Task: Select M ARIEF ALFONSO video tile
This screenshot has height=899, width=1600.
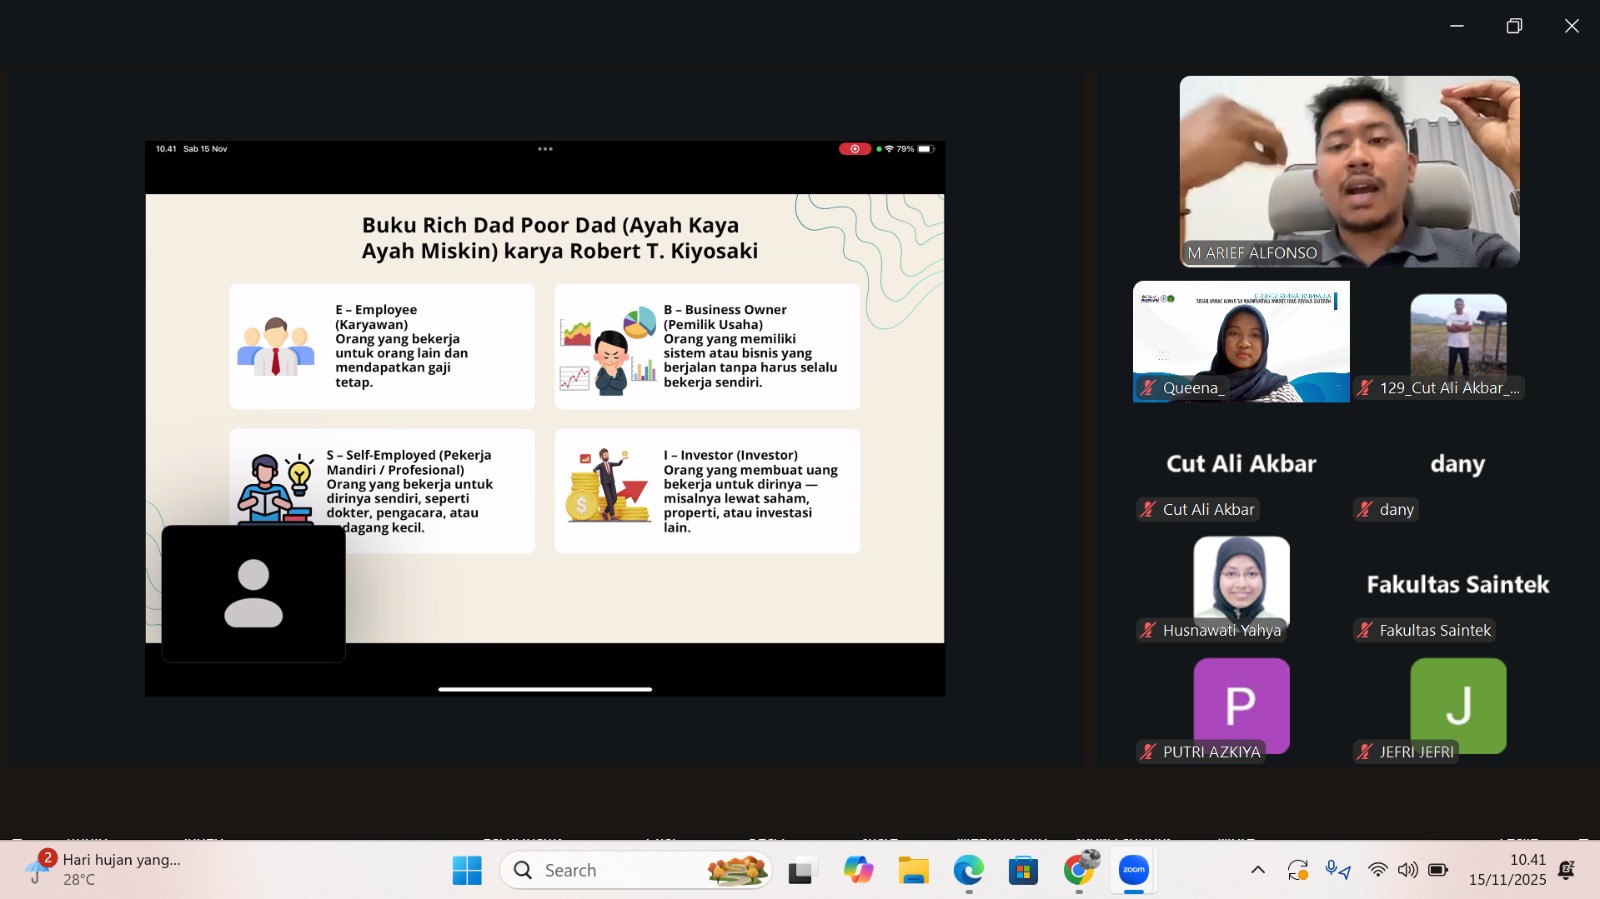Action: 1349,170
